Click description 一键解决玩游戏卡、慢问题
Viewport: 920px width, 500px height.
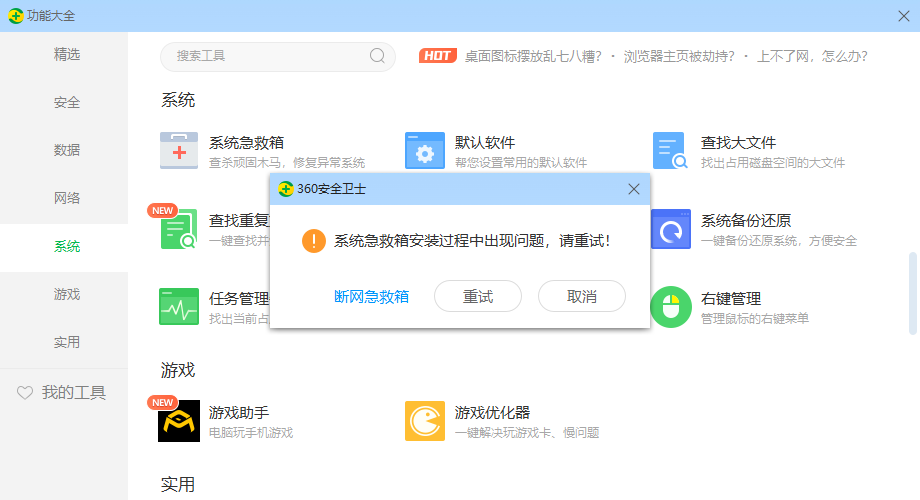(x=527, y=433)
